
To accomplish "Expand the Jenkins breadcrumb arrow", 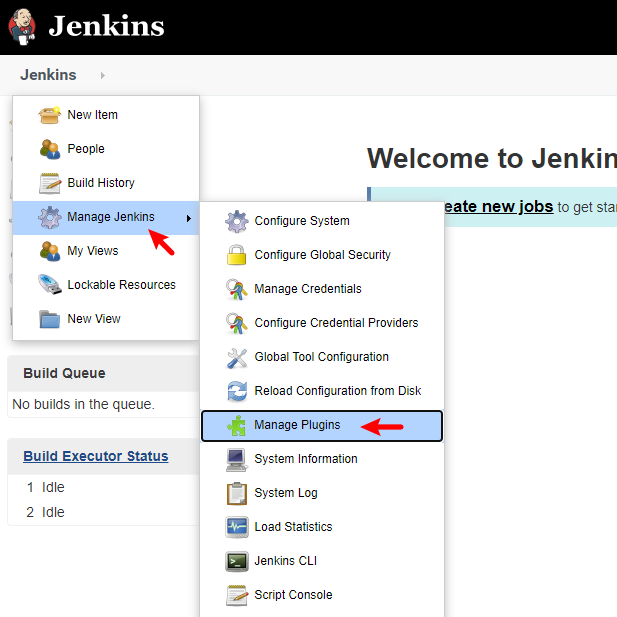I will pyautogui.click(x=103, y=75).
